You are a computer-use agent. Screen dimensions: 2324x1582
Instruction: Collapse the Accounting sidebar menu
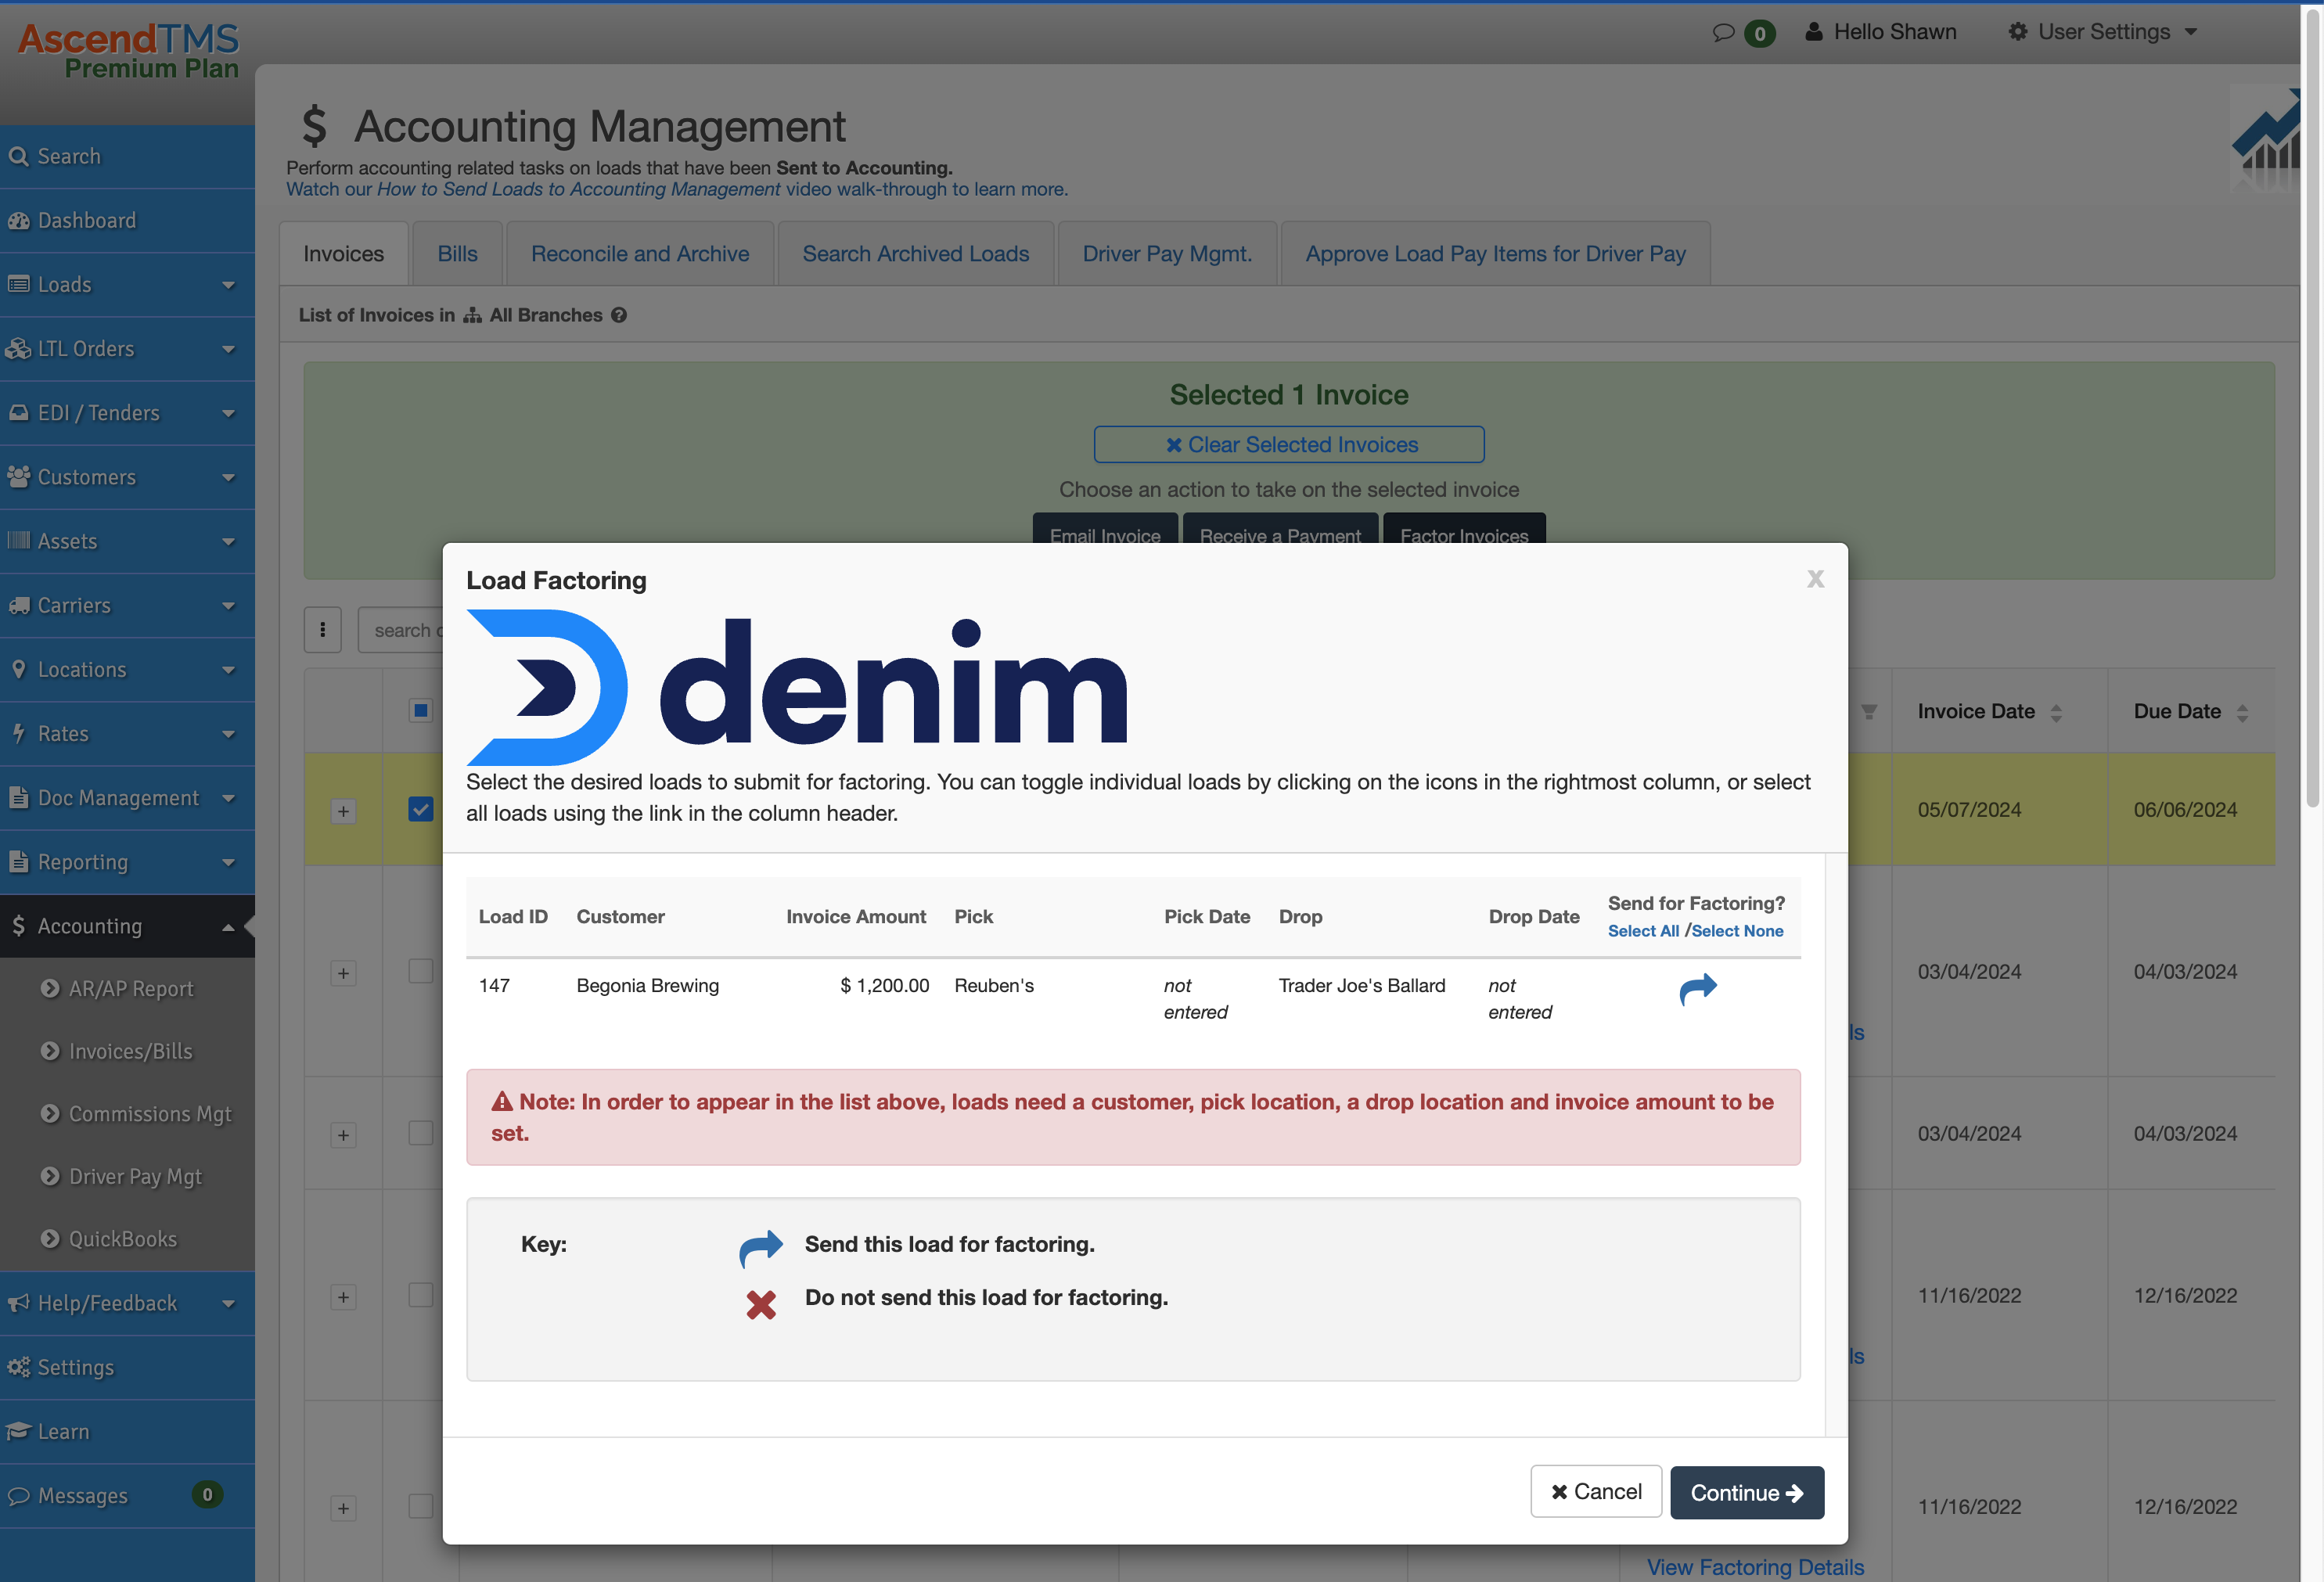[127, 926]
